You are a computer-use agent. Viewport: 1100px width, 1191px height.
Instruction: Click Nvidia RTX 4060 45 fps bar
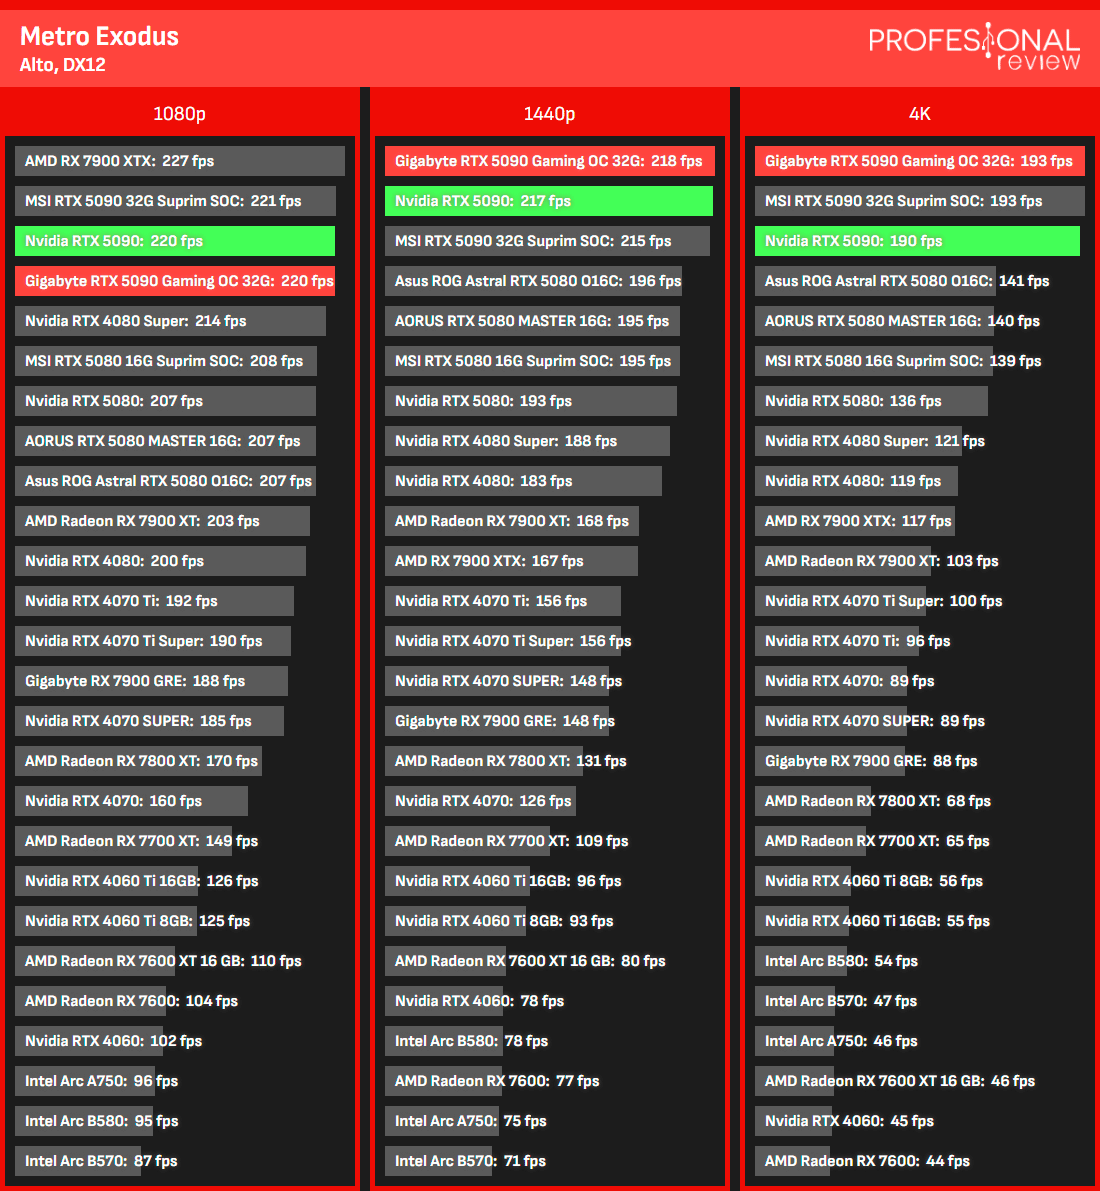794,1121
